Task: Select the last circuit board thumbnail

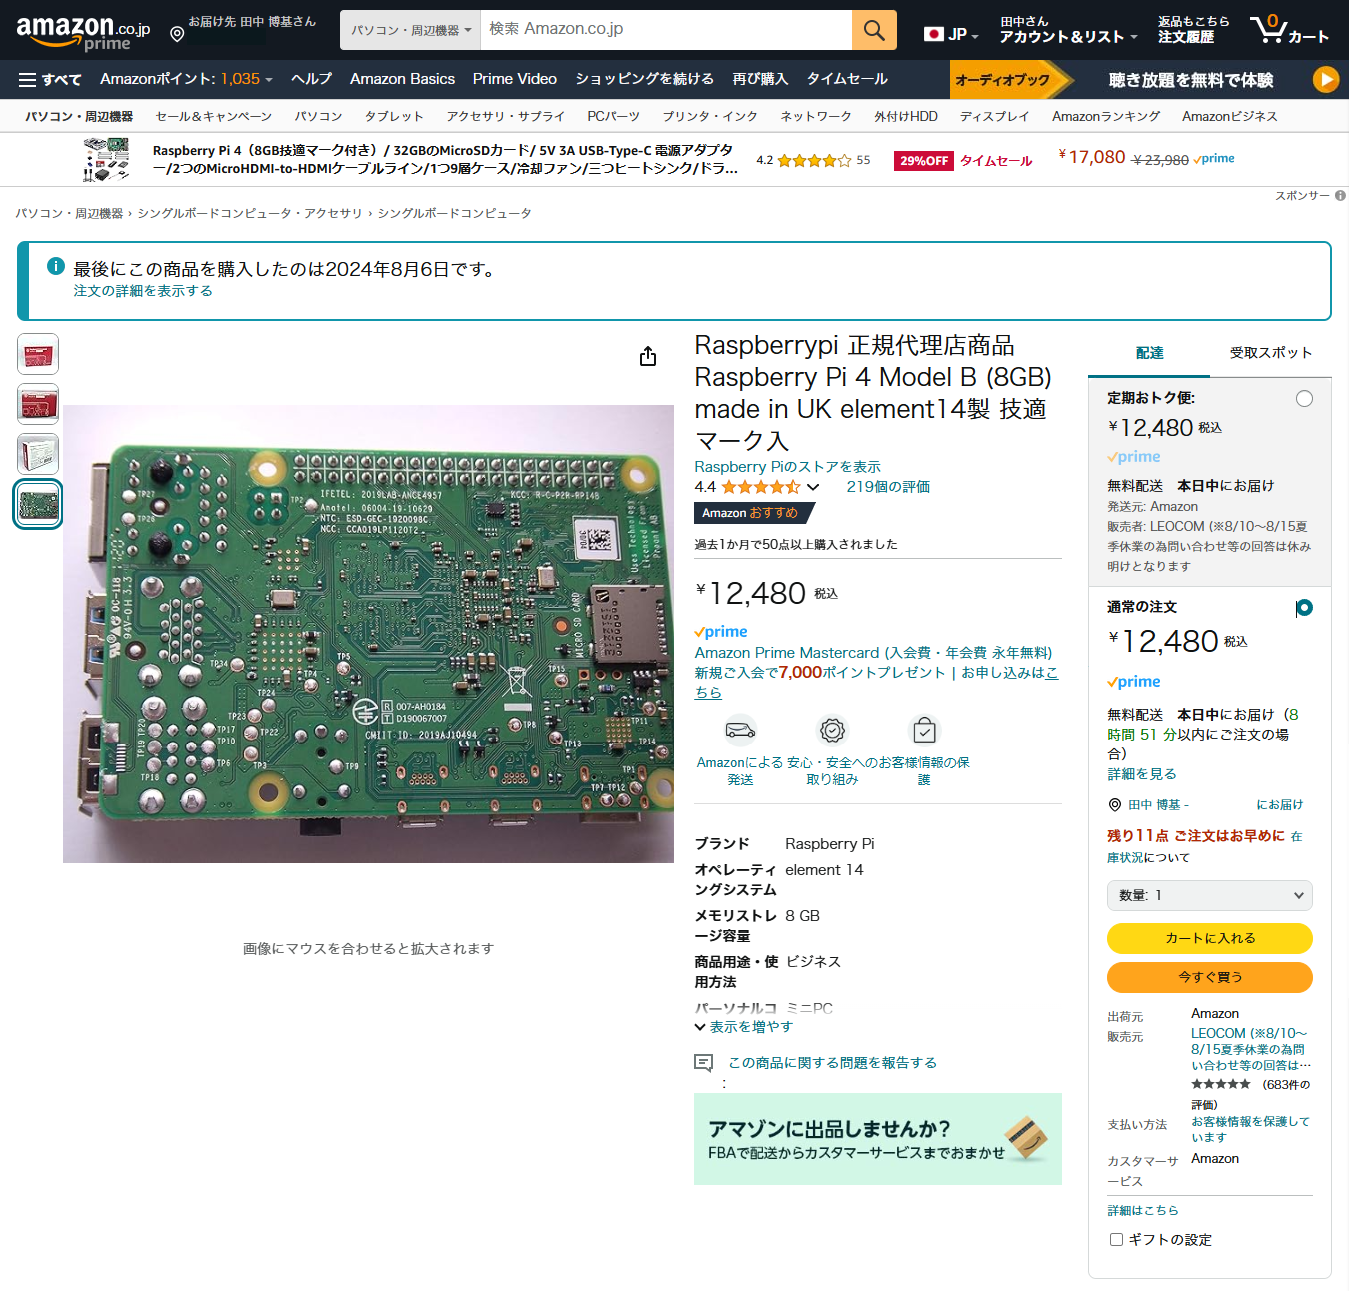Action: point(39,503)
